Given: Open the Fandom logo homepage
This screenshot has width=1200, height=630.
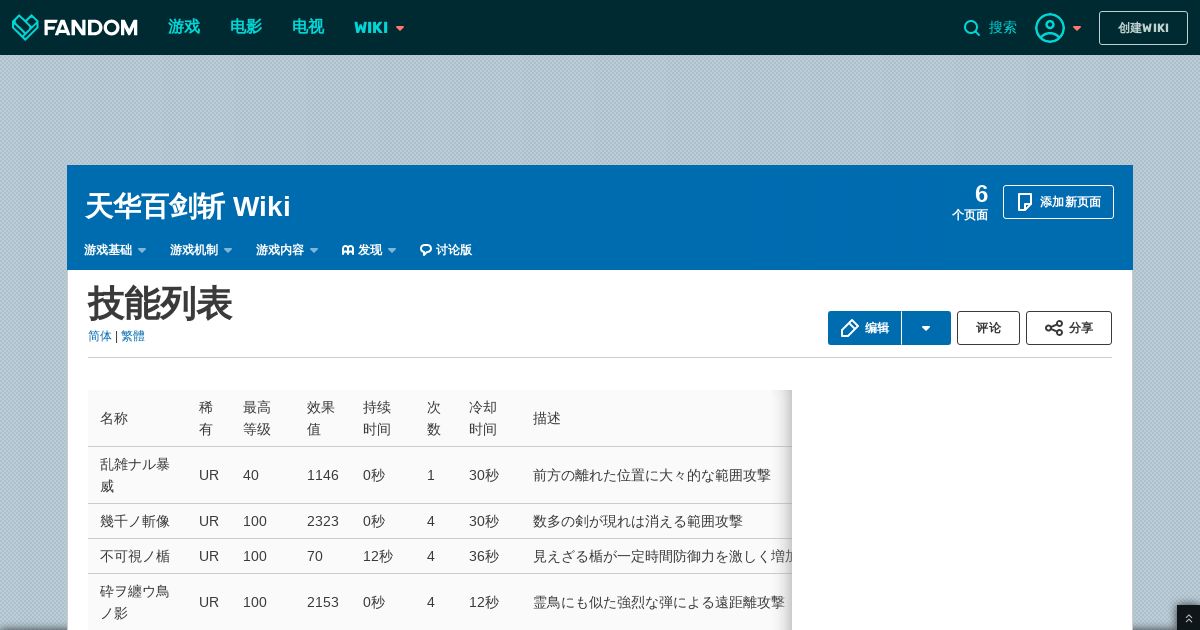Looking at the screenshot, I should 75,27.
